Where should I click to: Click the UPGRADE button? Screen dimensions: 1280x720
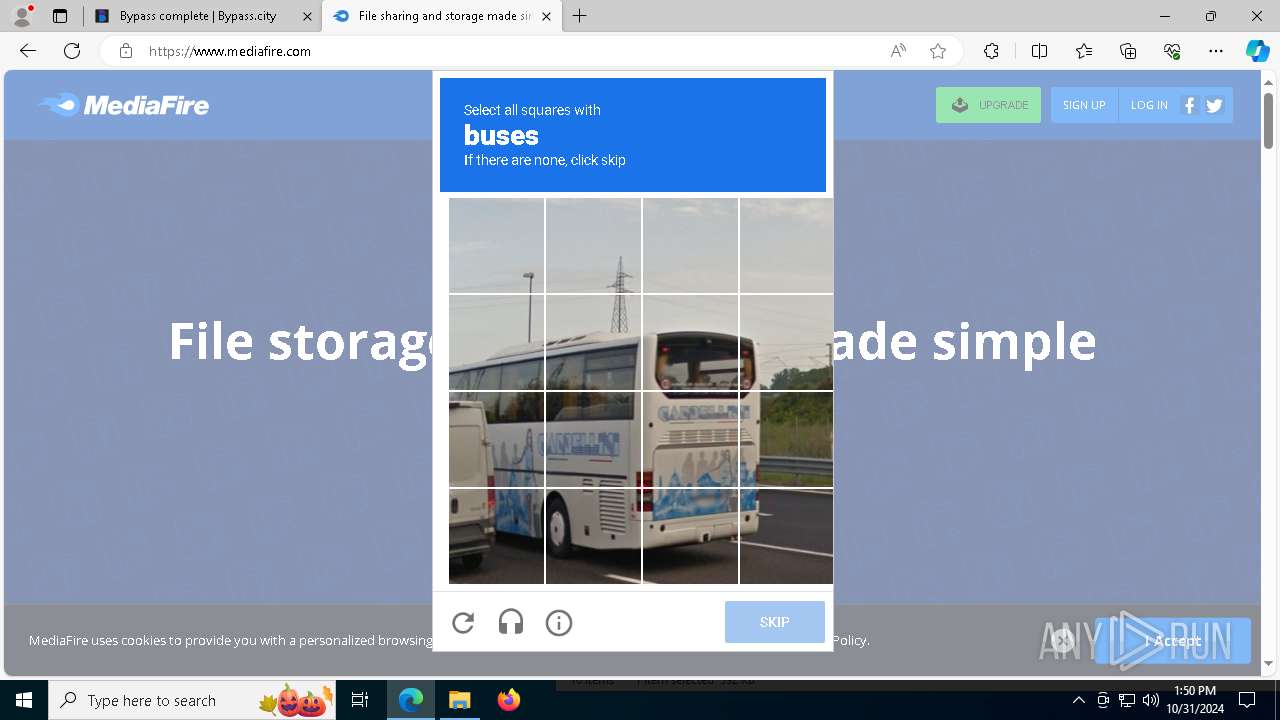pyautogui.click(x=988, y=105)
